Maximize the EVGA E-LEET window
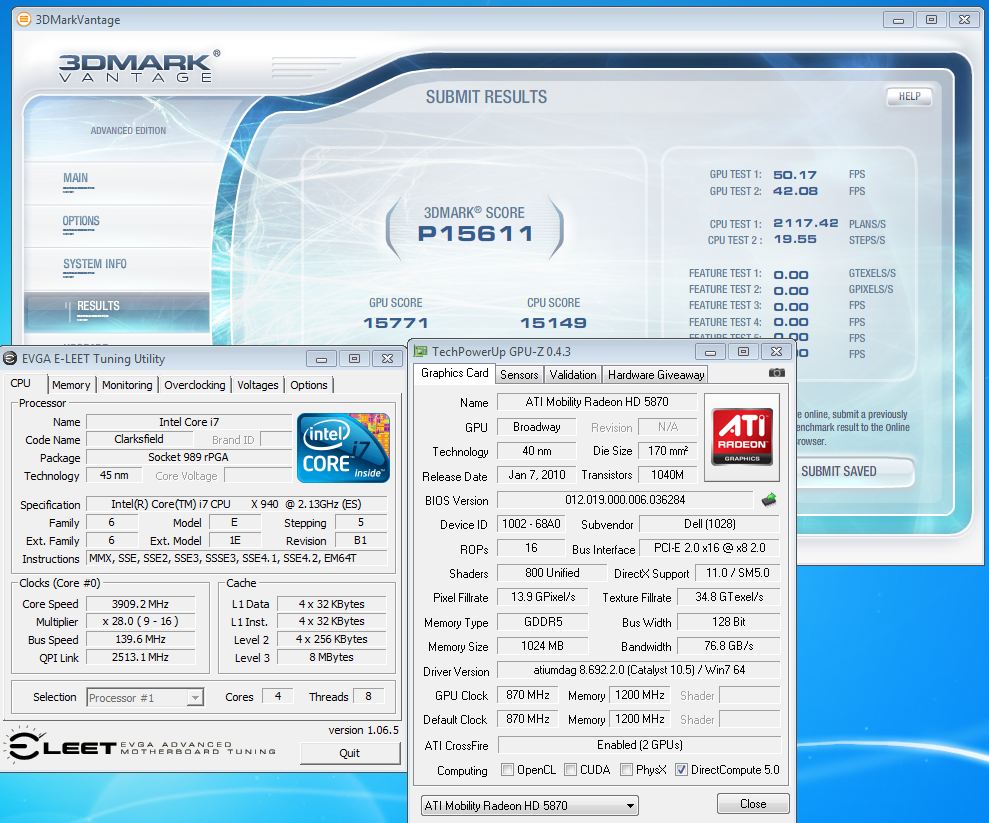This screenshot has height=823, width=989. pos(354,359)
